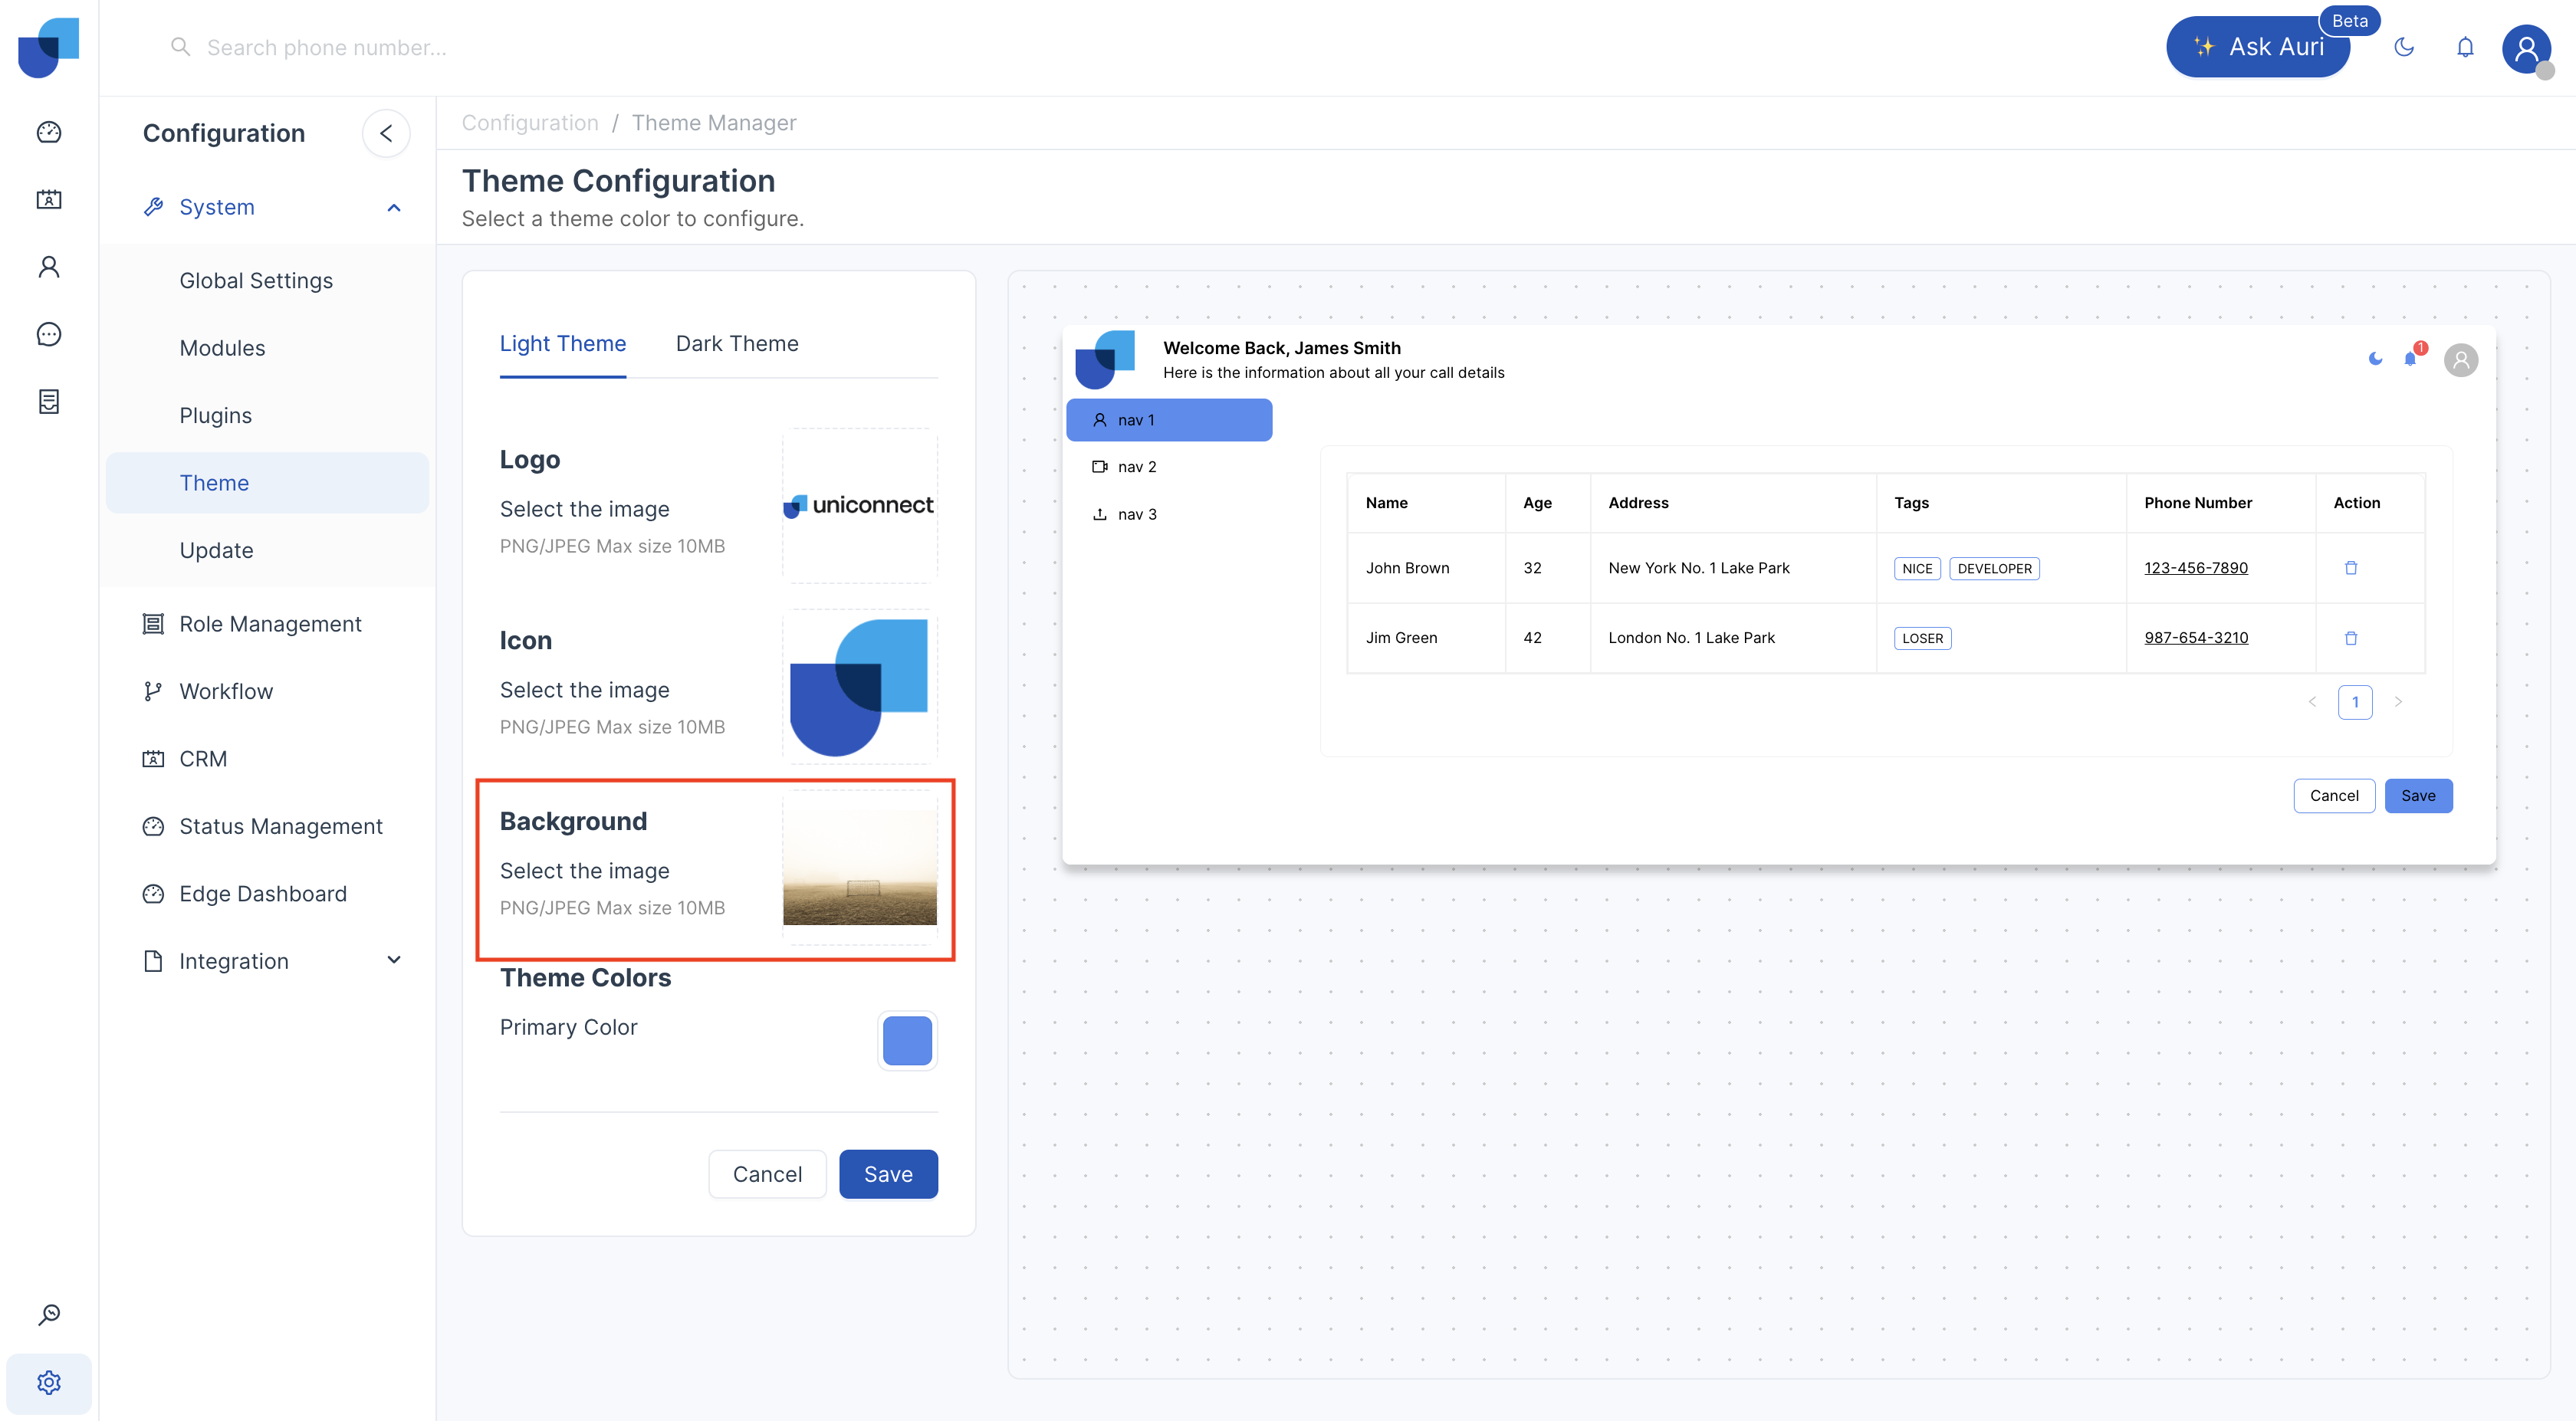Viewport: 2576px width, 1421px height.
Task: Open the search-chat icon above settings gear
Action: (x=49, y=1314)
